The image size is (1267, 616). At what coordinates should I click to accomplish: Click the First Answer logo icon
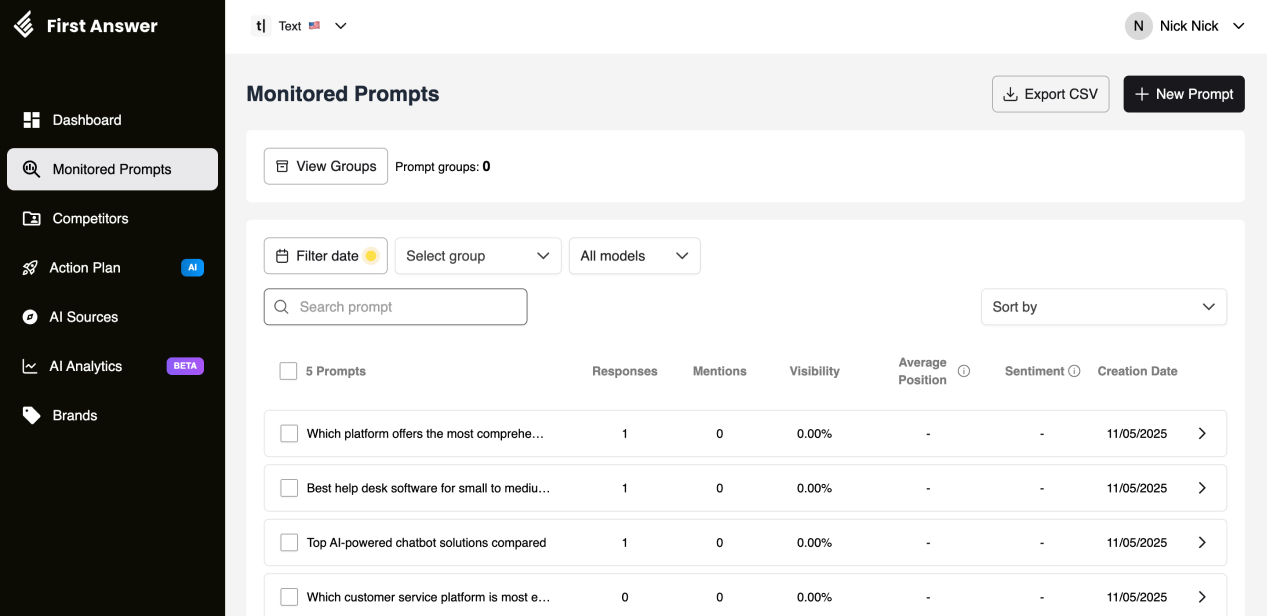point(24,25)
